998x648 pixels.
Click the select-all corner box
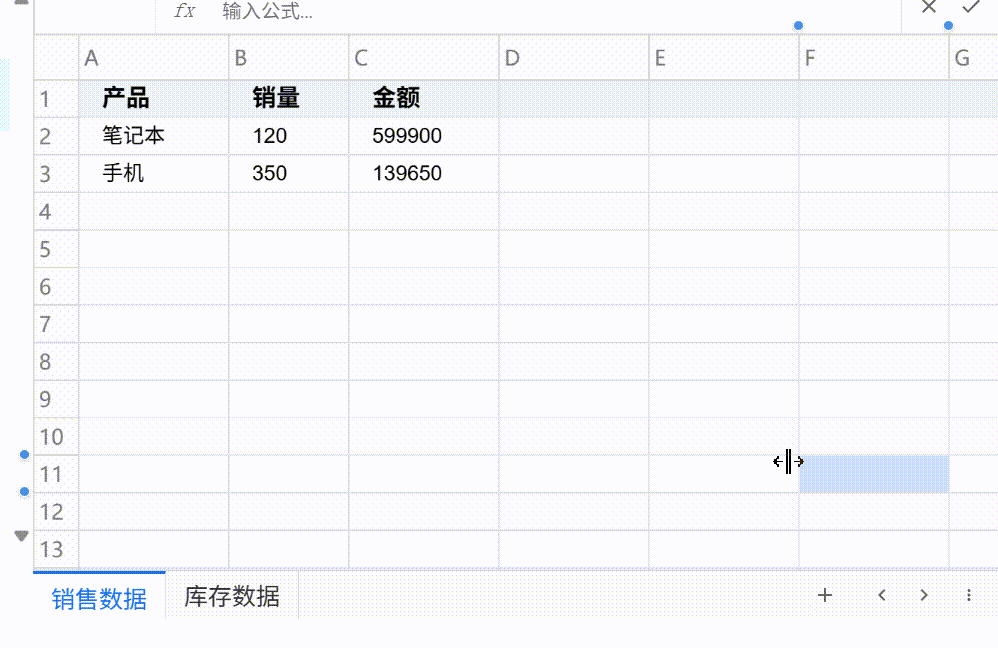tap(56, 58)
